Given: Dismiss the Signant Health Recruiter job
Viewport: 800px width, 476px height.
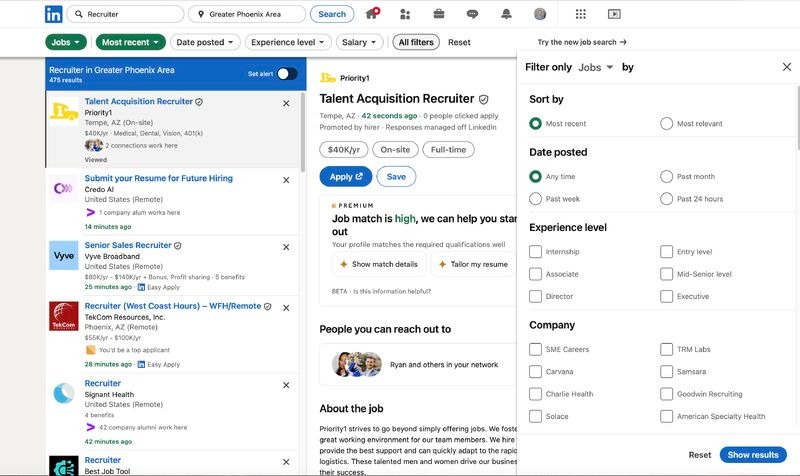Looking at the screenshot, I should pos(286,385).
